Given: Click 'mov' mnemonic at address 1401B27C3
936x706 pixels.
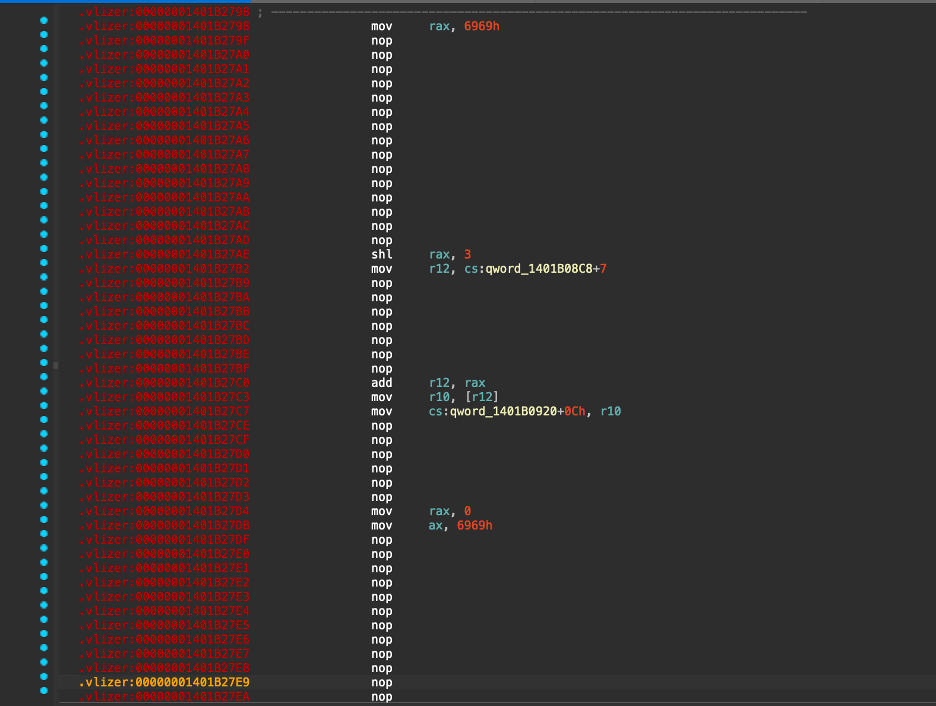Looking at the screenshot, I should [x=381, y=397].
